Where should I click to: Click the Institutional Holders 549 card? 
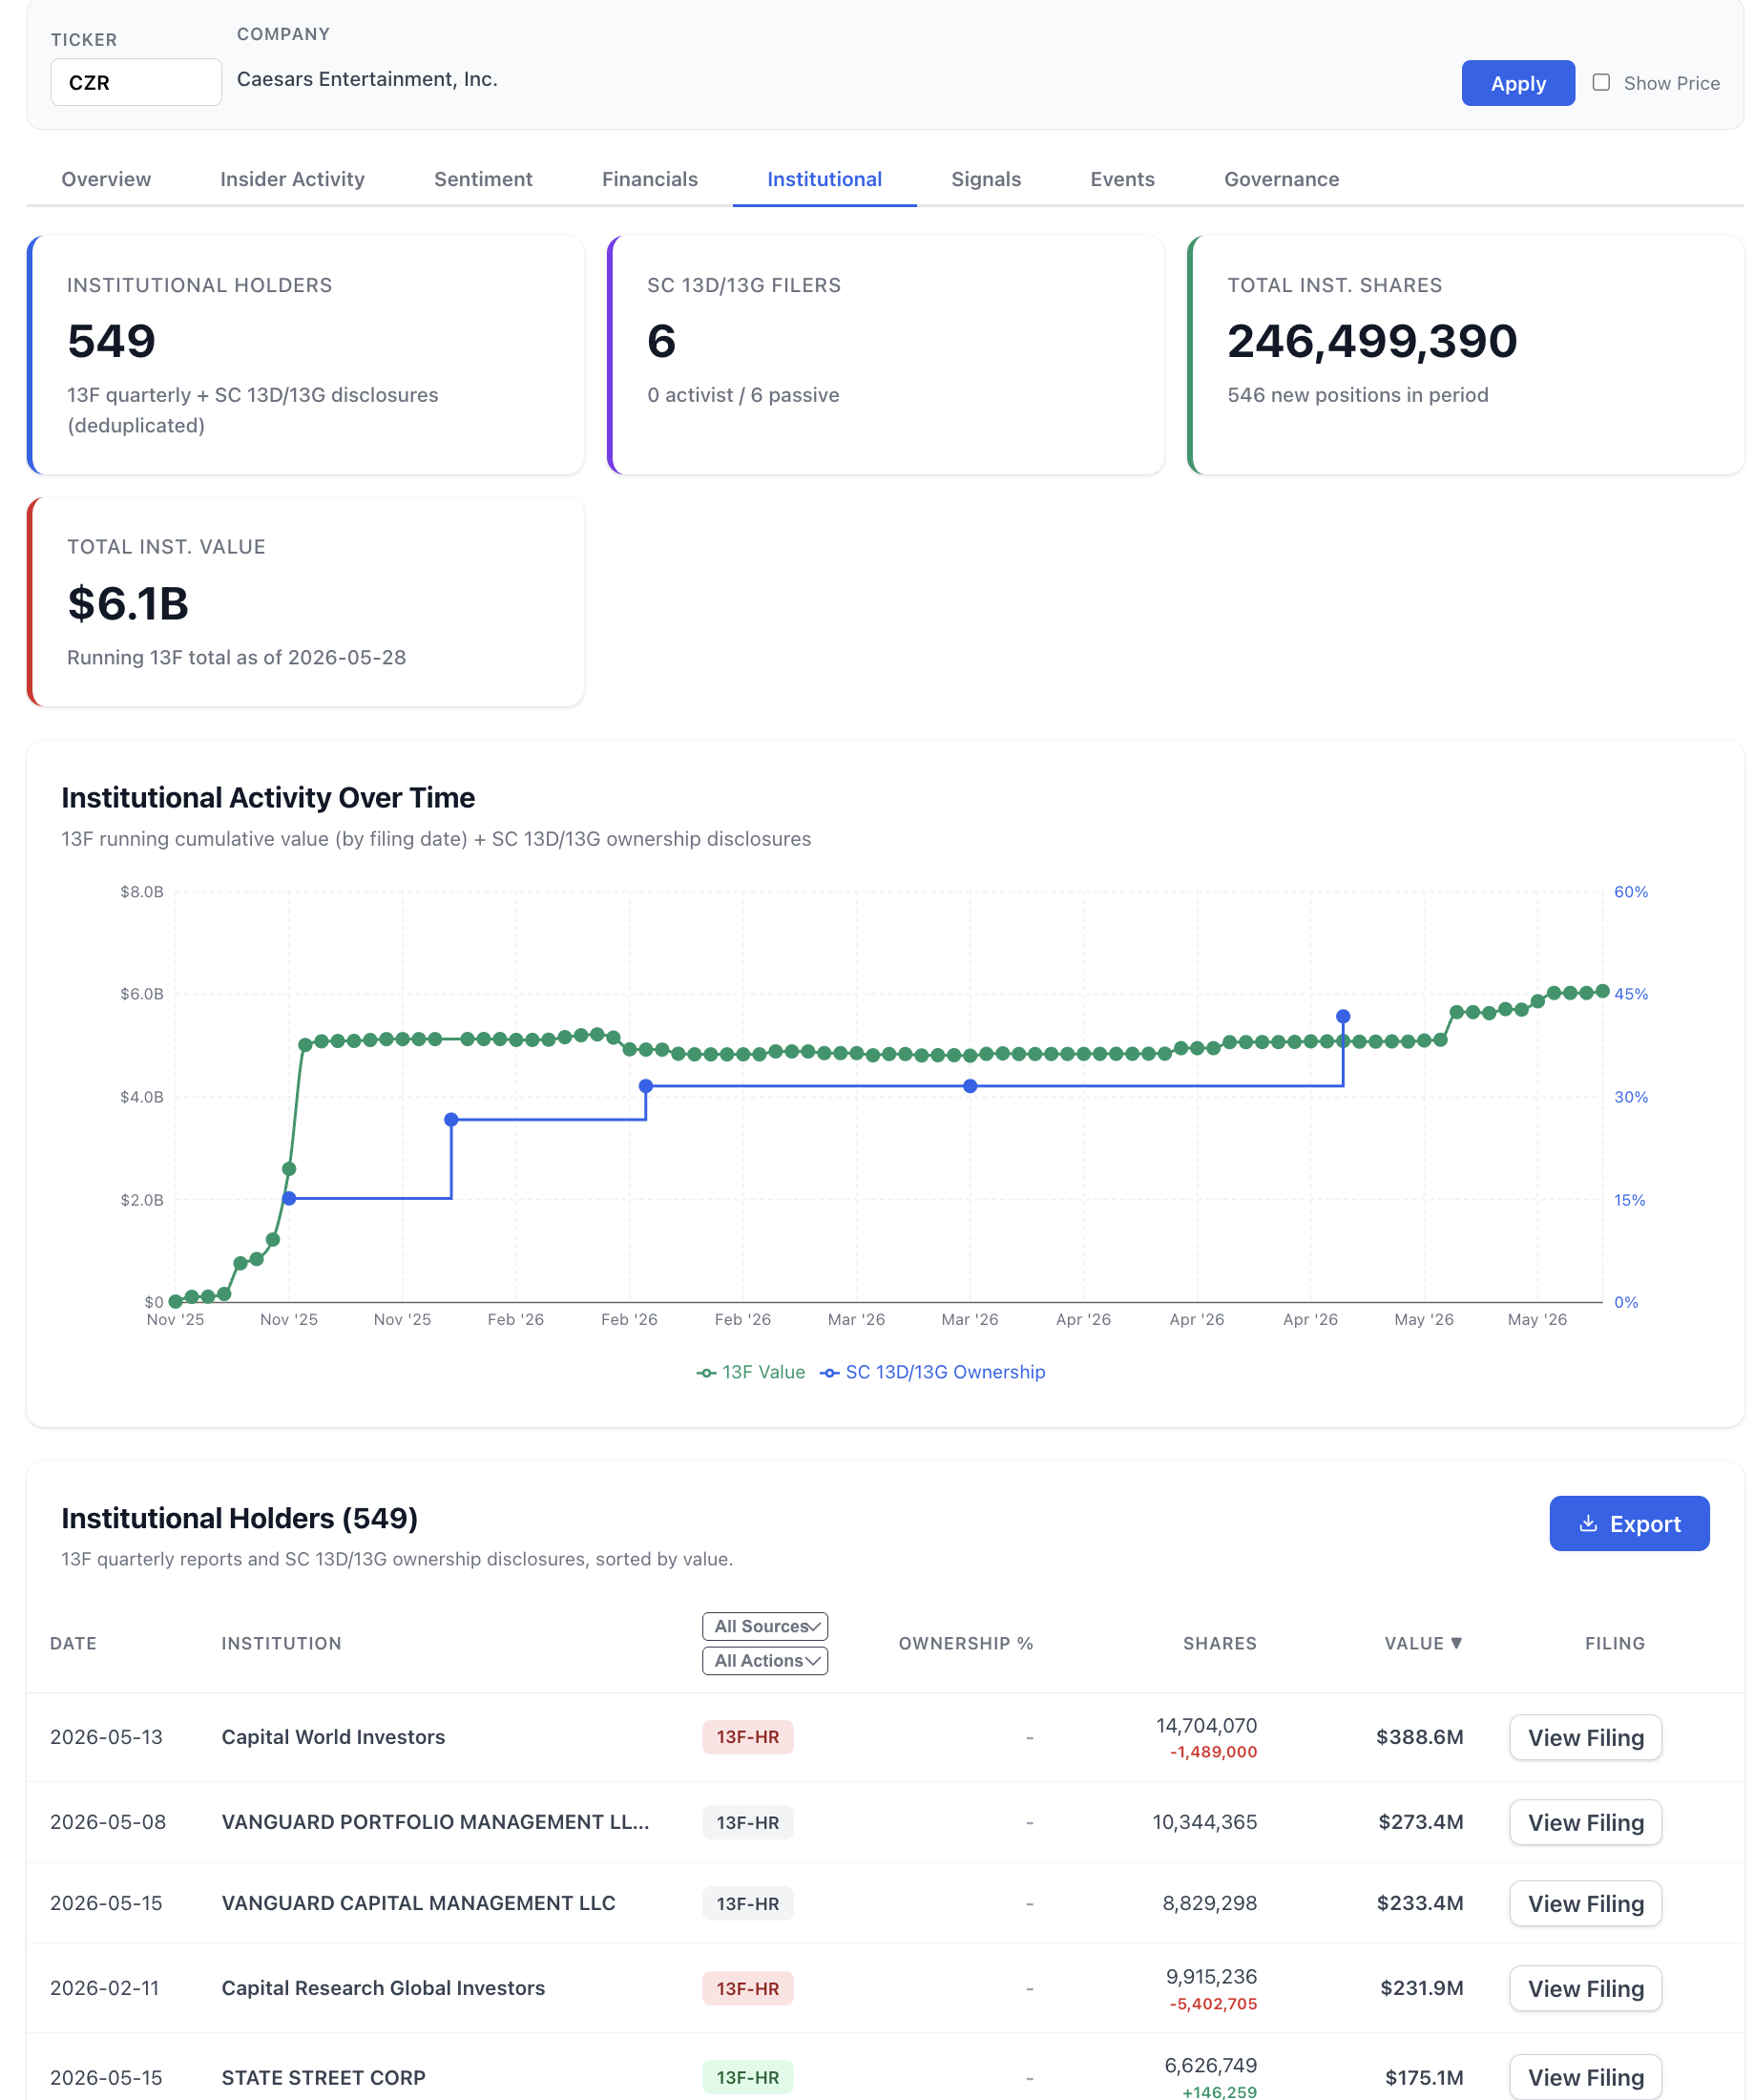305,355
